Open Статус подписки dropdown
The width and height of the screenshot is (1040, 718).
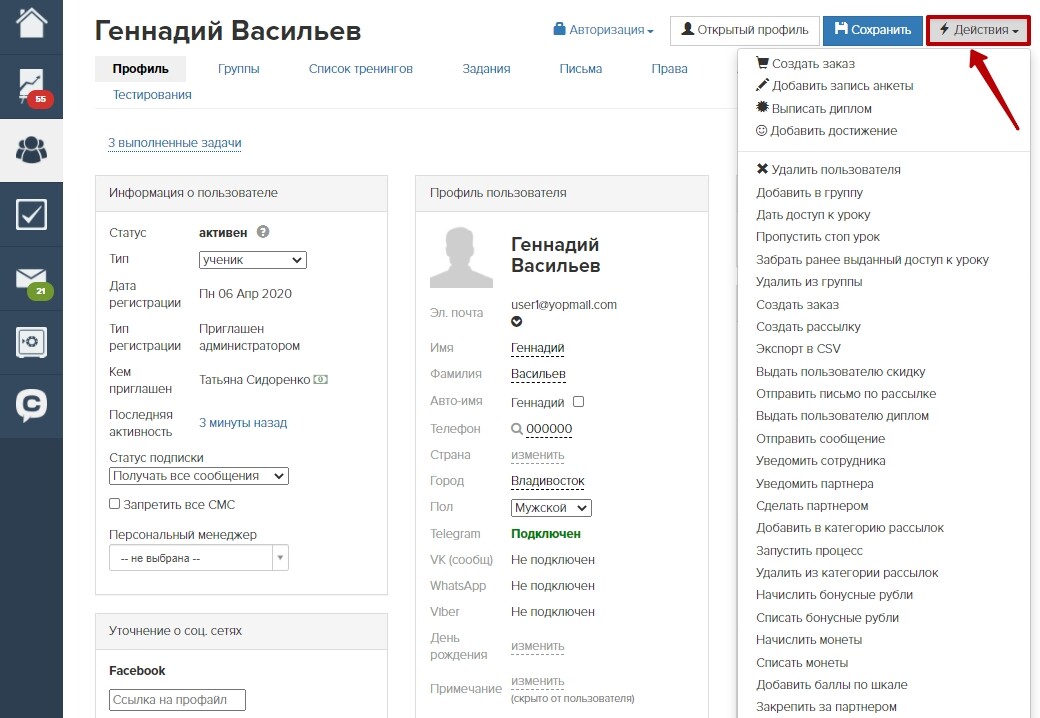[199, 476]
